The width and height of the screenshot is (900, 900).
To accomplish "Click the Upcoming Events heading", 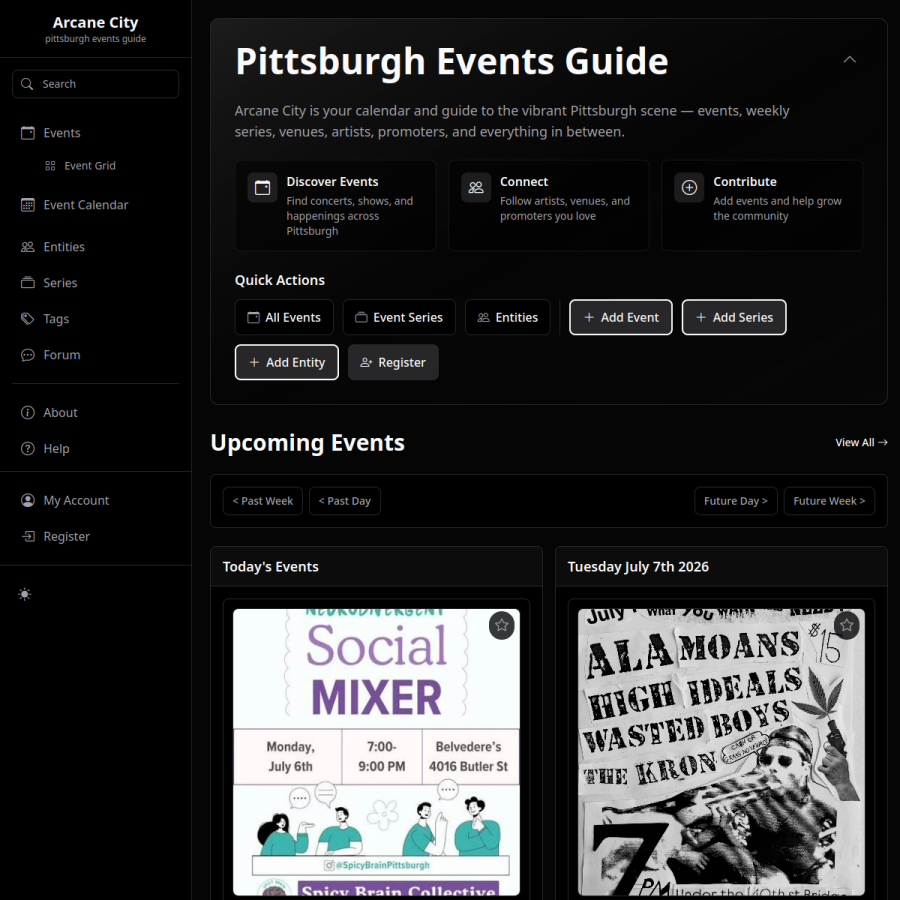I will pyautogui.click(x=308, y=443).
